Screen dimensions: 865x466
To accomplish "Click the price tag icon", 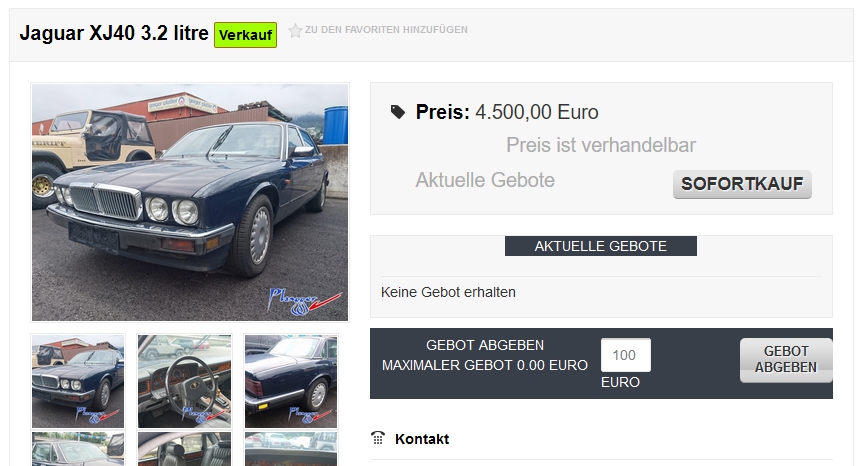I will [397, 113].
